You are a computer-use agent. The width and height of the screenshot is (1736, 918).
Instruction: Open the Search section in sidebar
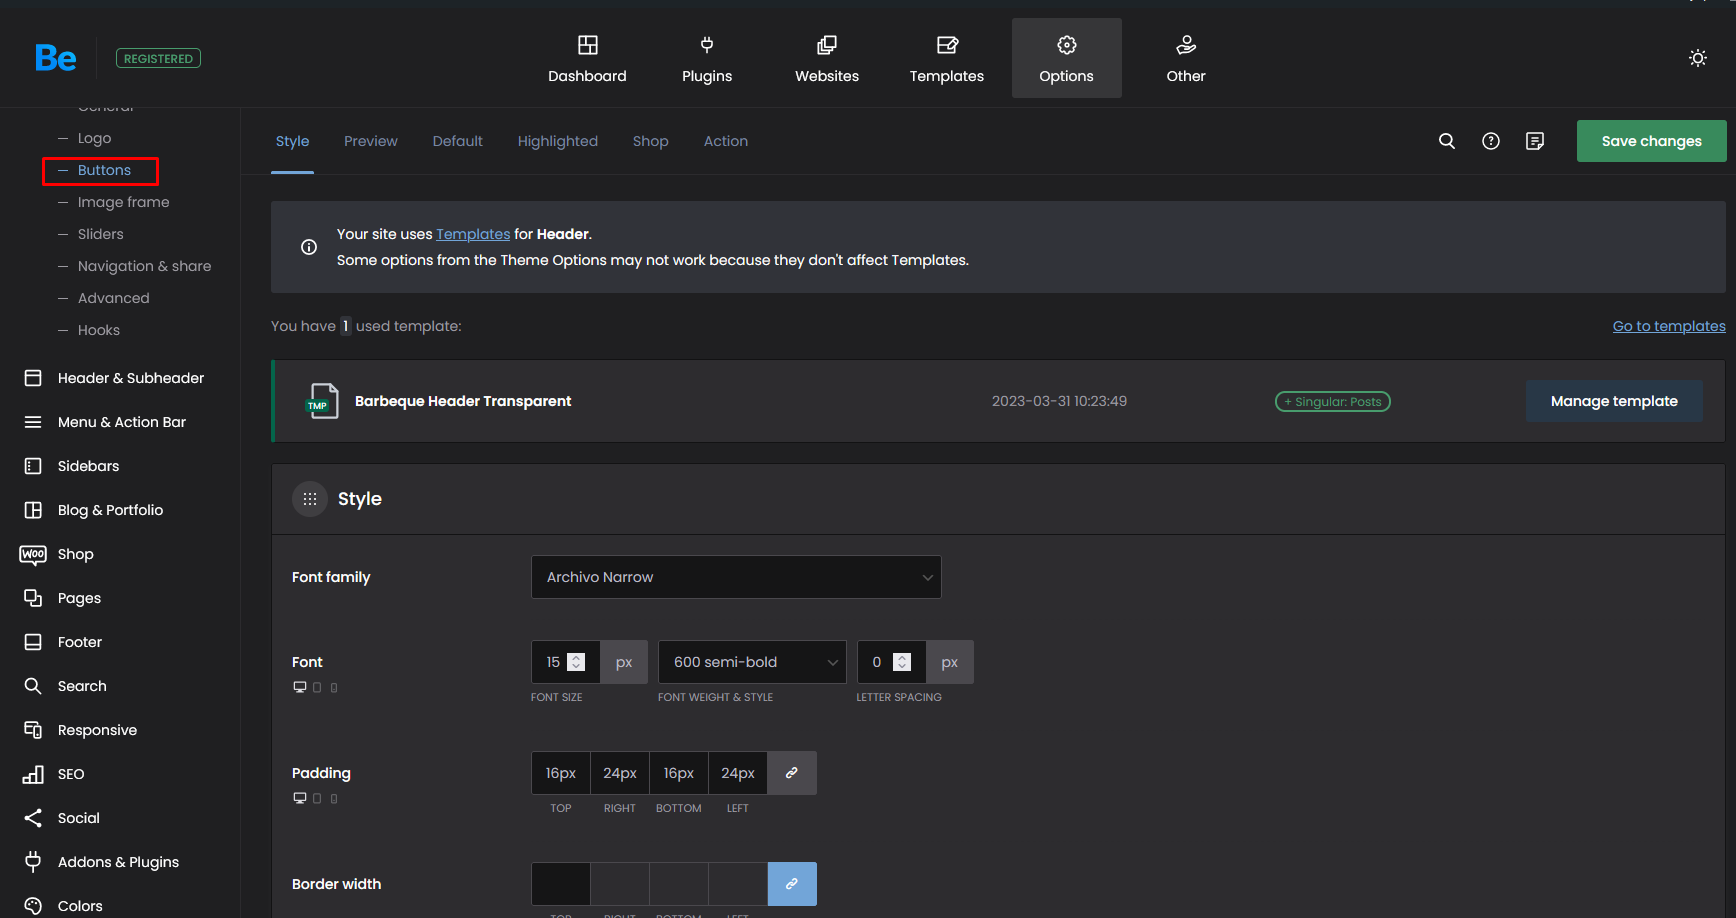82,686
